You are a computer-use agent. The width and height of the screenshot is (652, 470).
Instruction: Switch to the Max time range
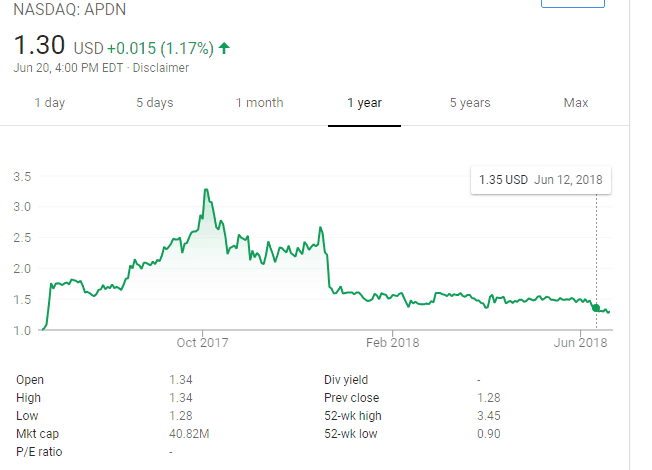coord(575,103)
